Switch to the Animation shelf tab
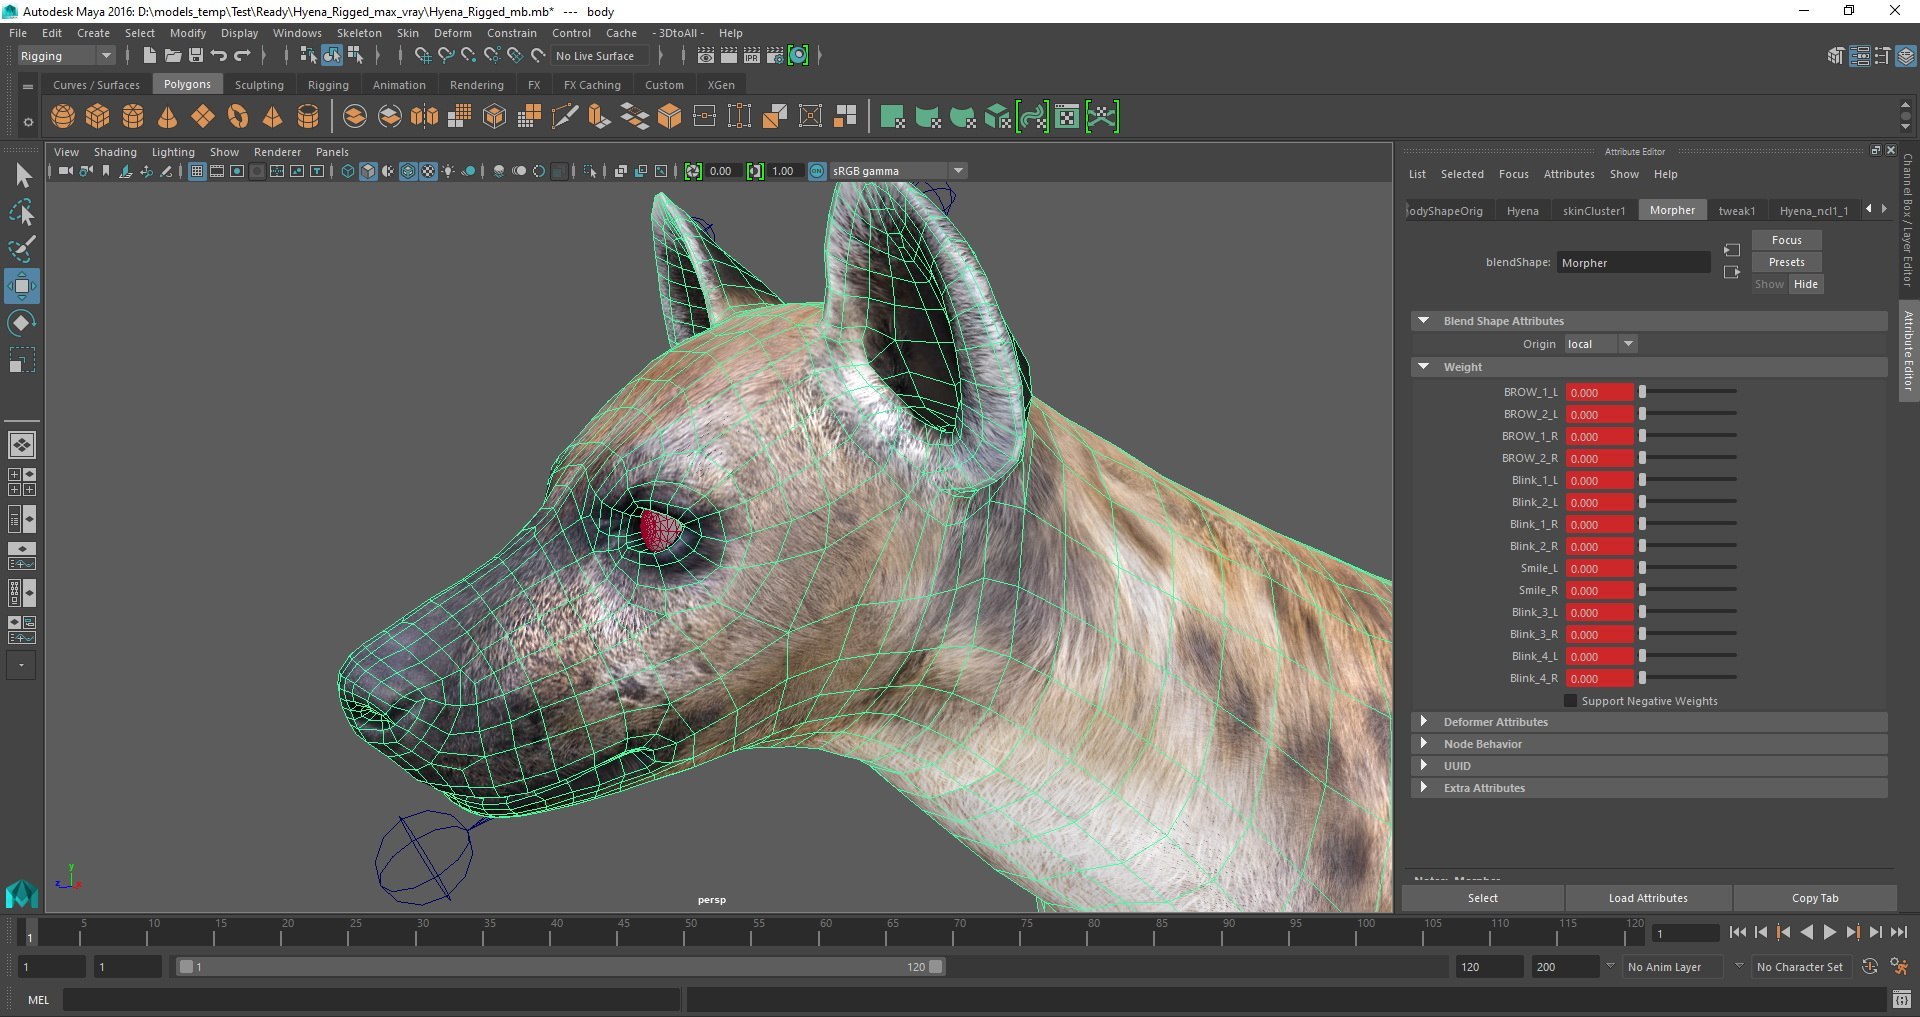The width and height of the screenshot is (1920, 1017). coord(399,85)
